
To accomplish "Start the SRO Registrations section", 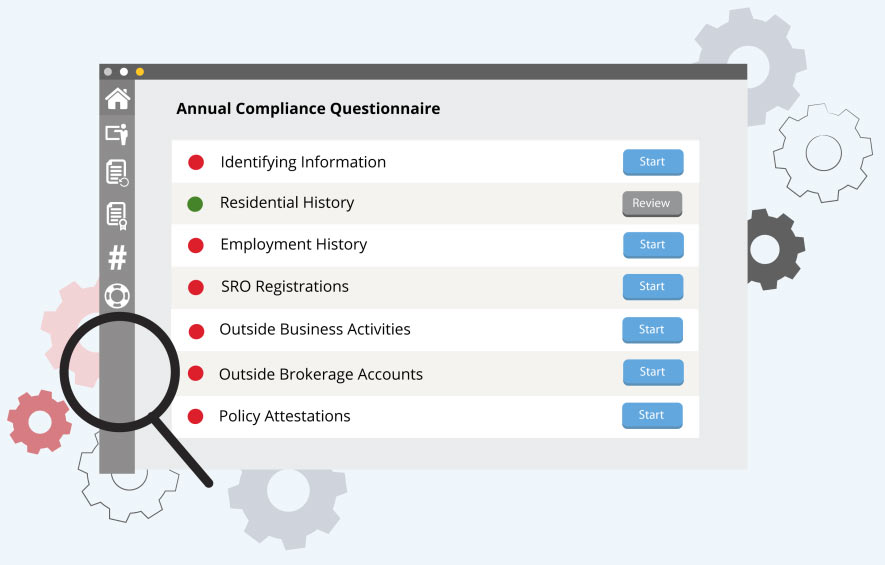I will tap(653, 287).
